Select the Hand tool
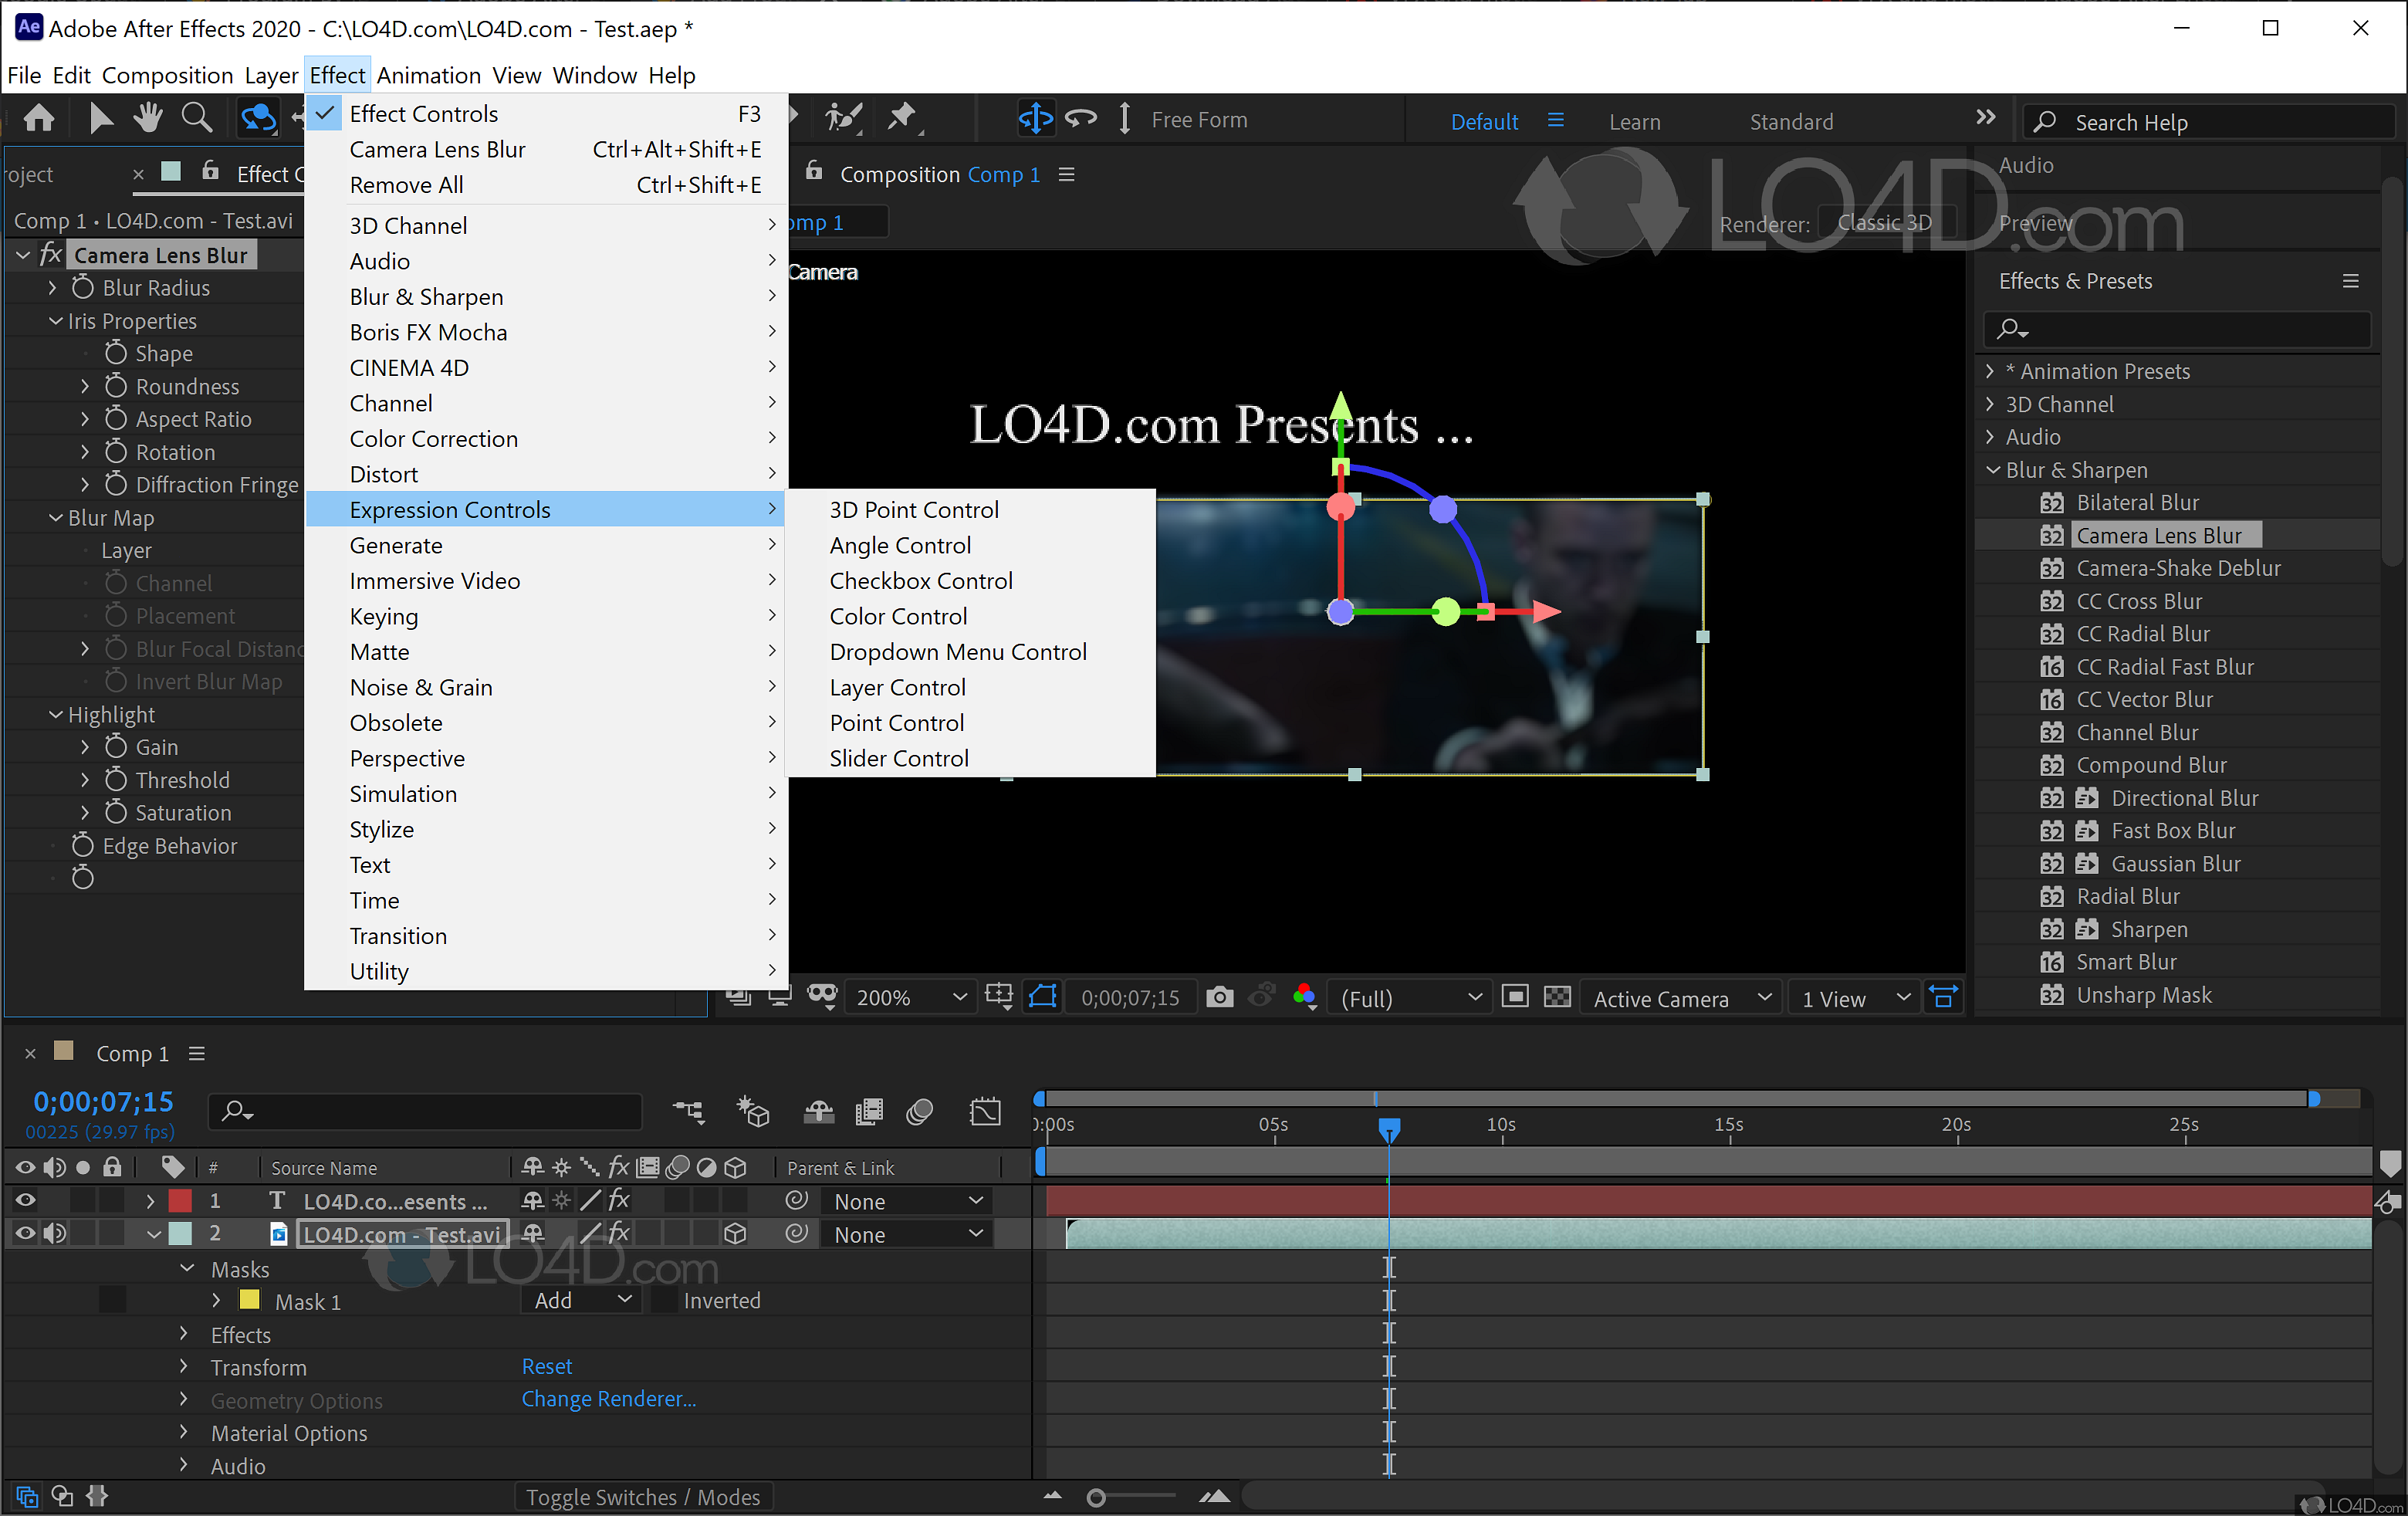 (x=148, y=119)
